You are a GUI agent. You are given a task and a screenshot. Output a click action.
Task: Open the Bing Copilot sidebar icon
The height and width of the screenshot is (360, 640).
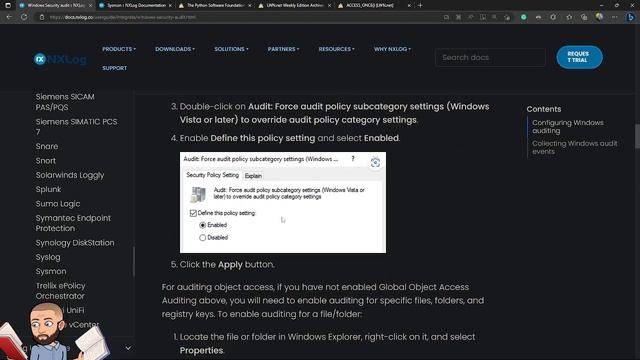631,17
